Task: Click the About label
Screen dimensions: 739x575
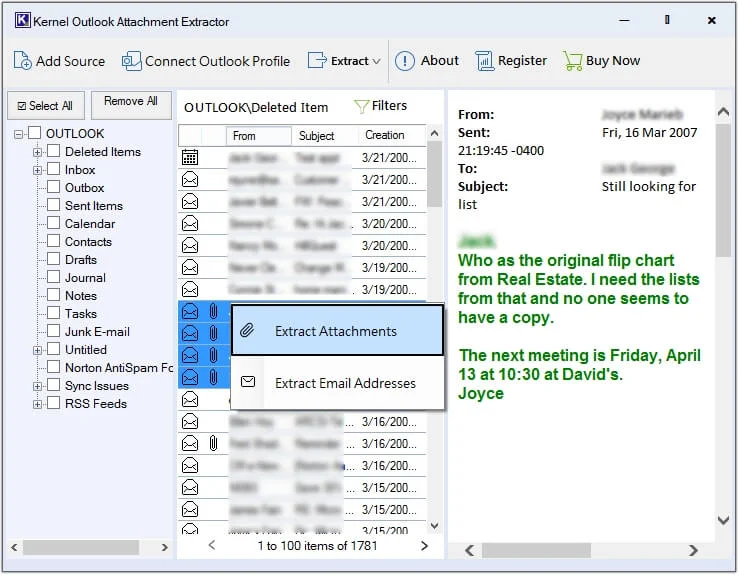Action: [439, 60]
